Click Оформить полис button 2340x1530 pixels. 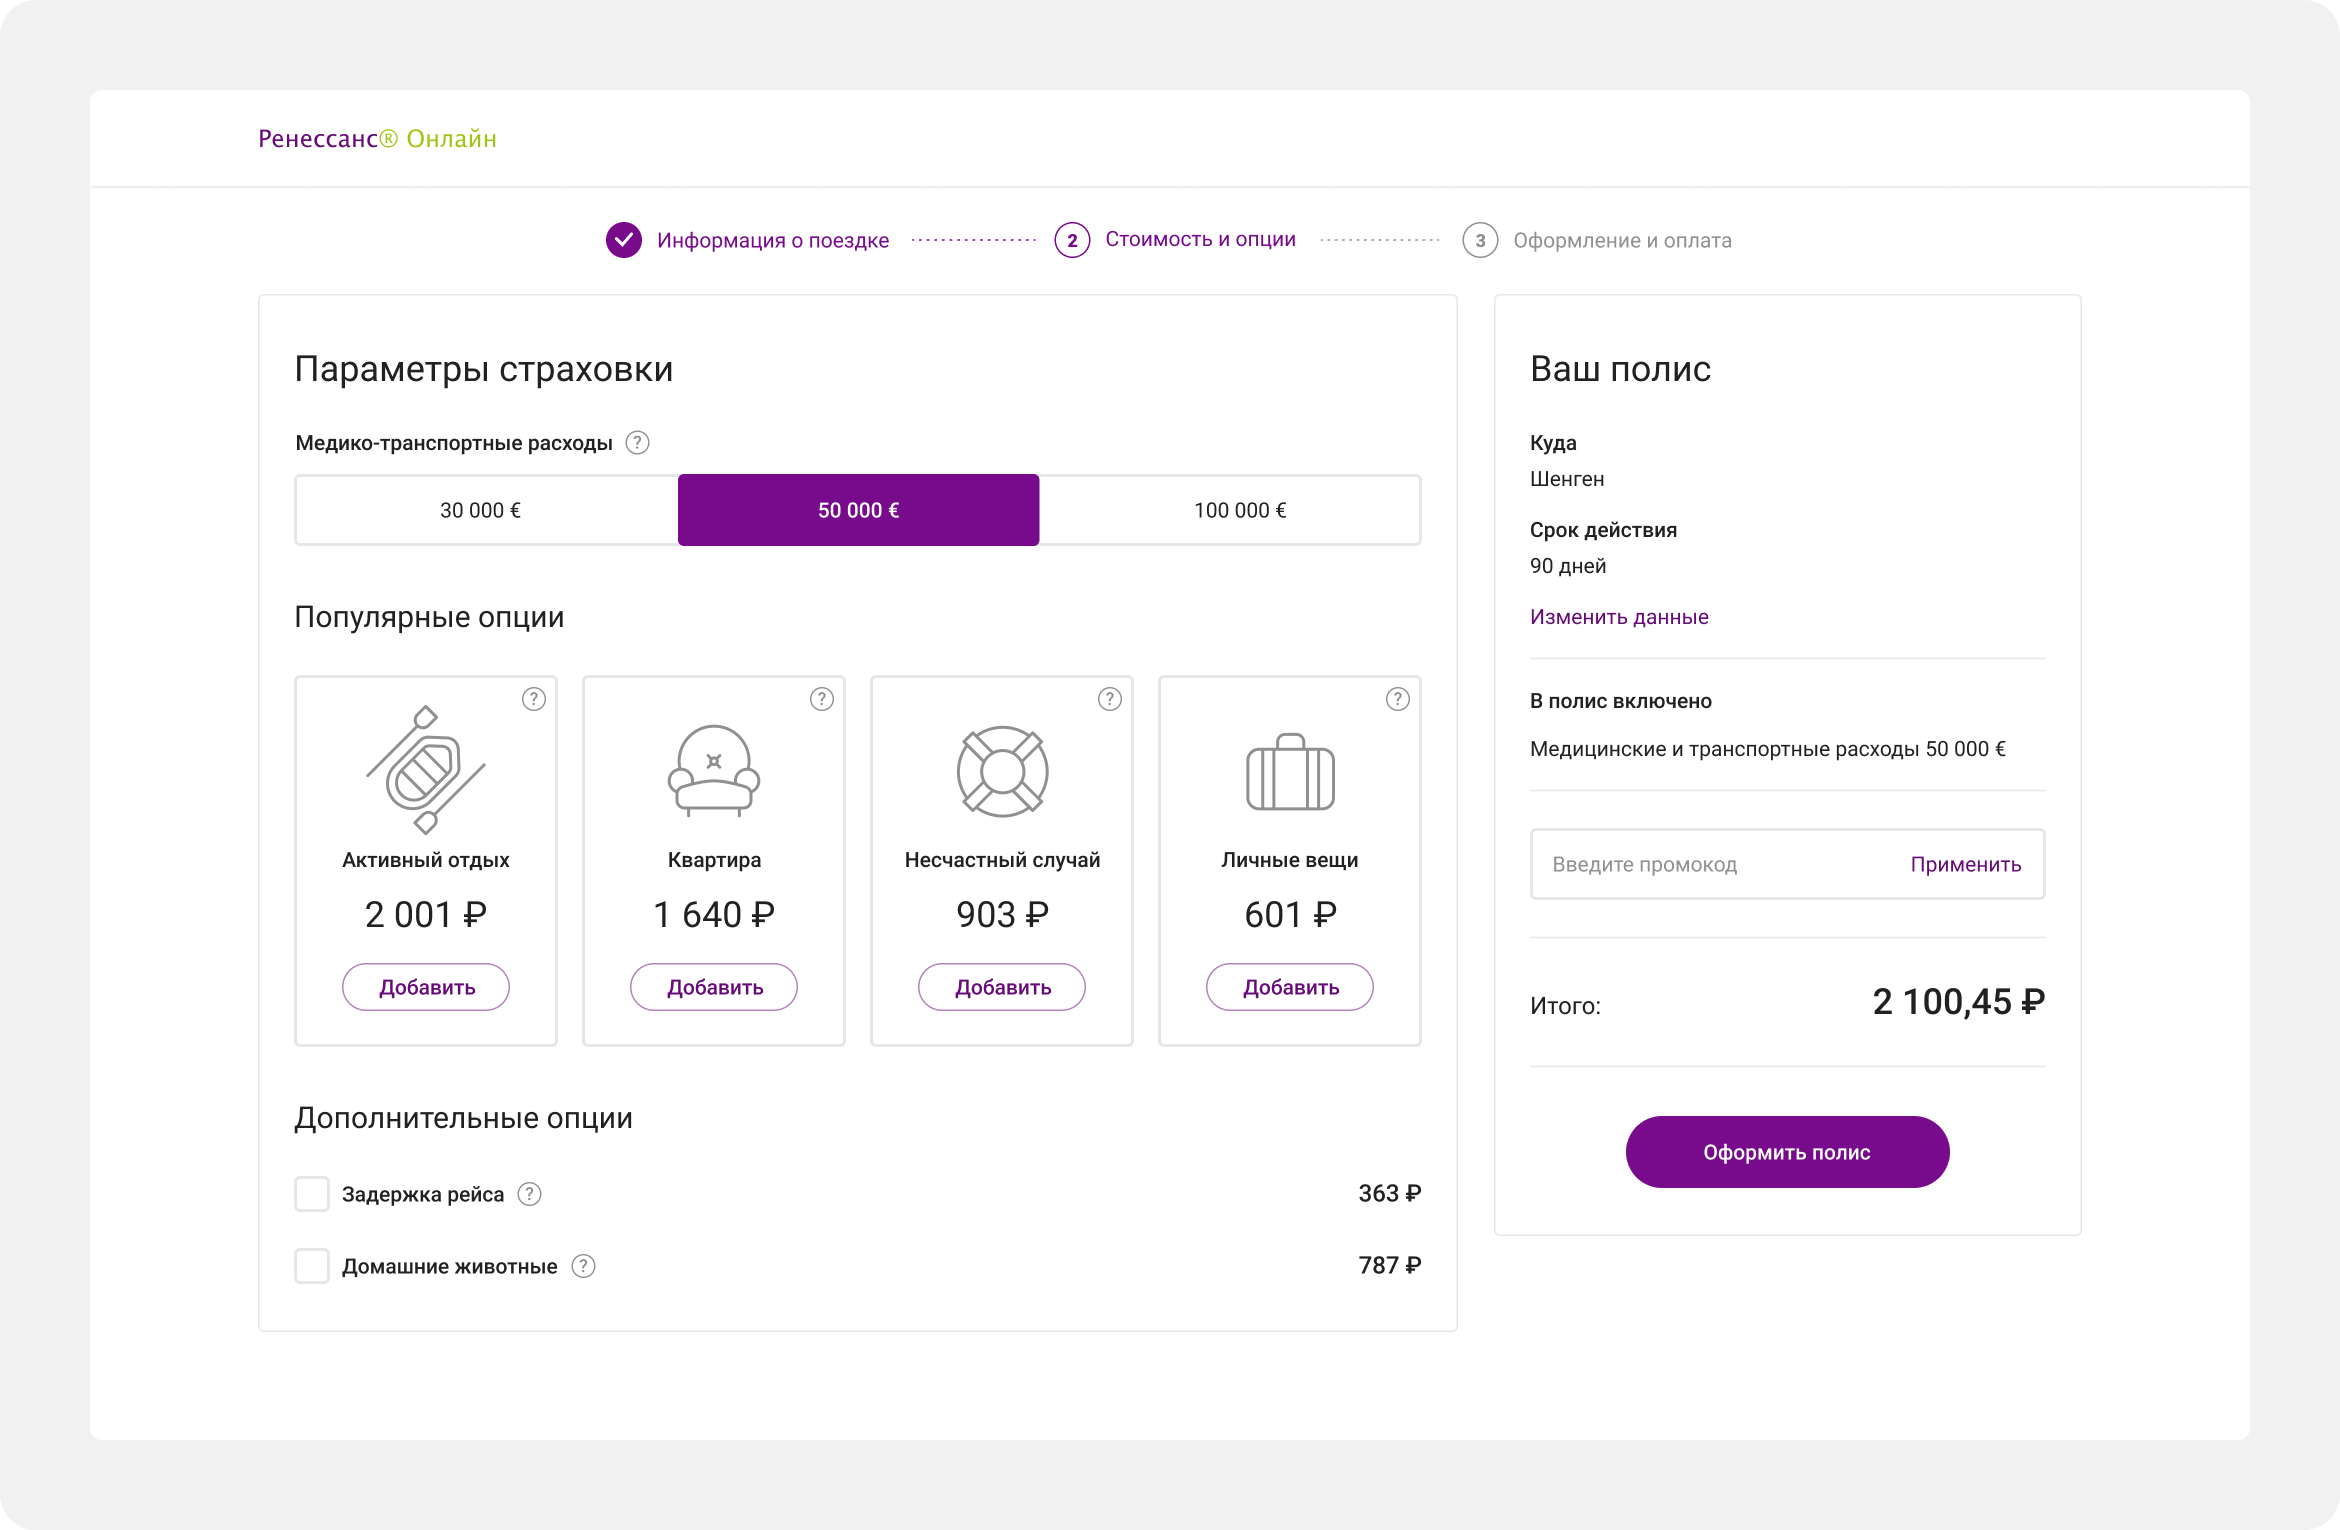[1787, 1152]
